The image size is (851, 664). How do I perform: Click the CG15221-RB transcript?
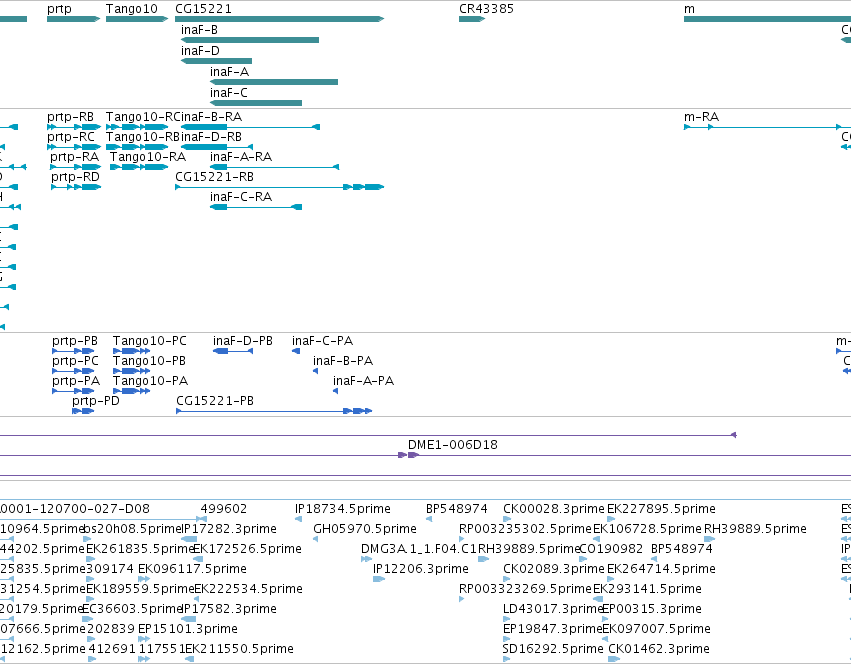click(280, 187)
